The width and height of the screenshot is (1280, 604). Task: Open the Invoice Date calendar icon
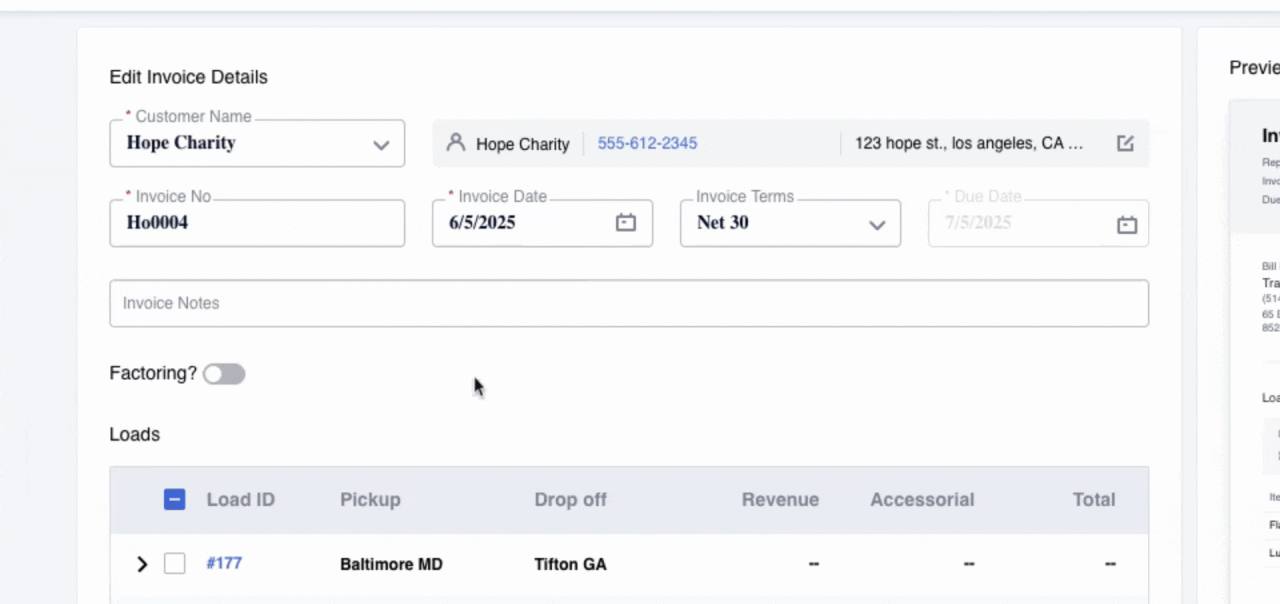(626, 223)
